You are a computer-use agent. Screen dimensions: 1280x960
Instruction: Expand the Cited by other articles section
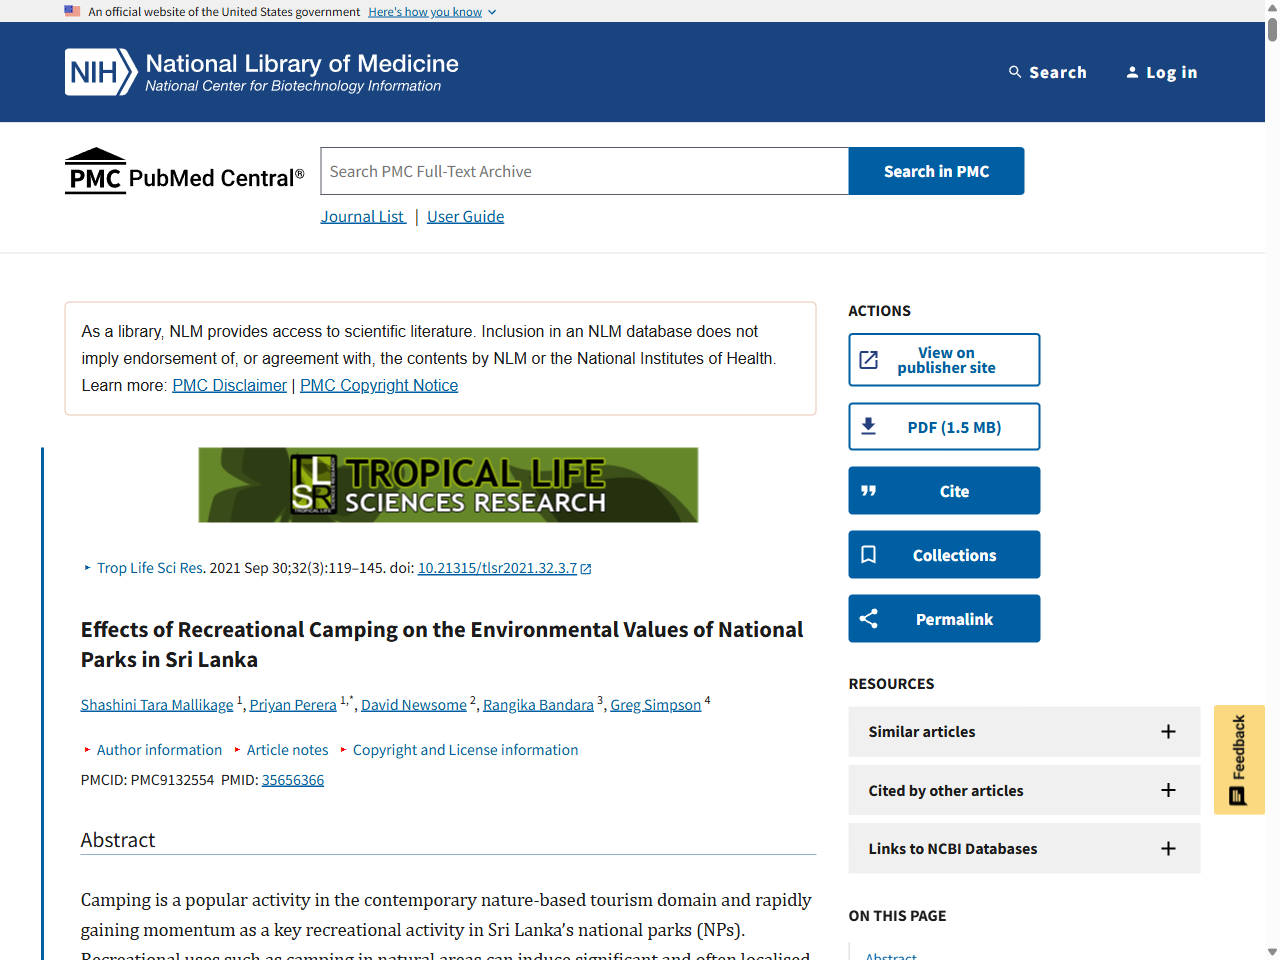(x=1168, y=790)
